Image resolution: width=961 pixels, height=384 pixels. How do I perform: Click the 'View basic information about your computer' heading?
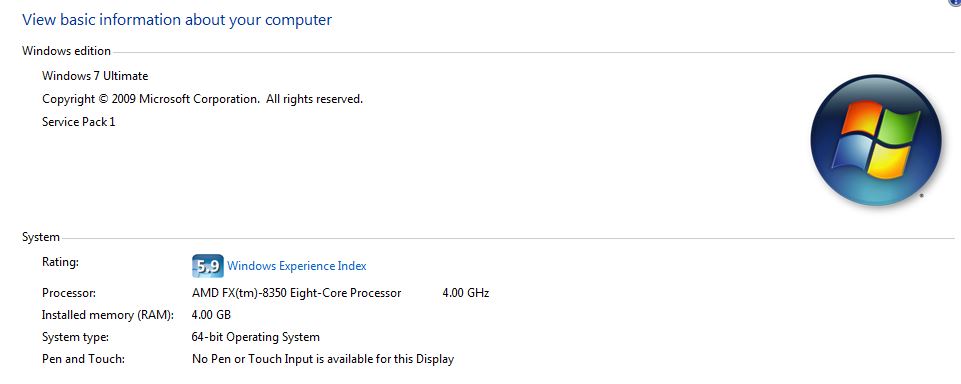tap(177, 20)
